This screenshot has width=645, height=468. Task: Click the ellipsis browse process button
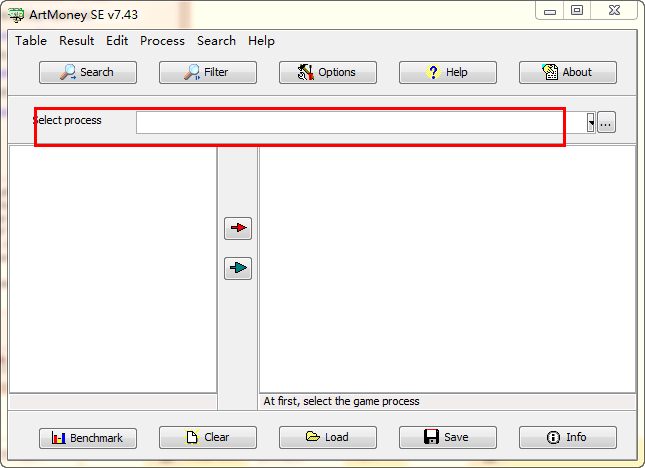click(606, 122)
